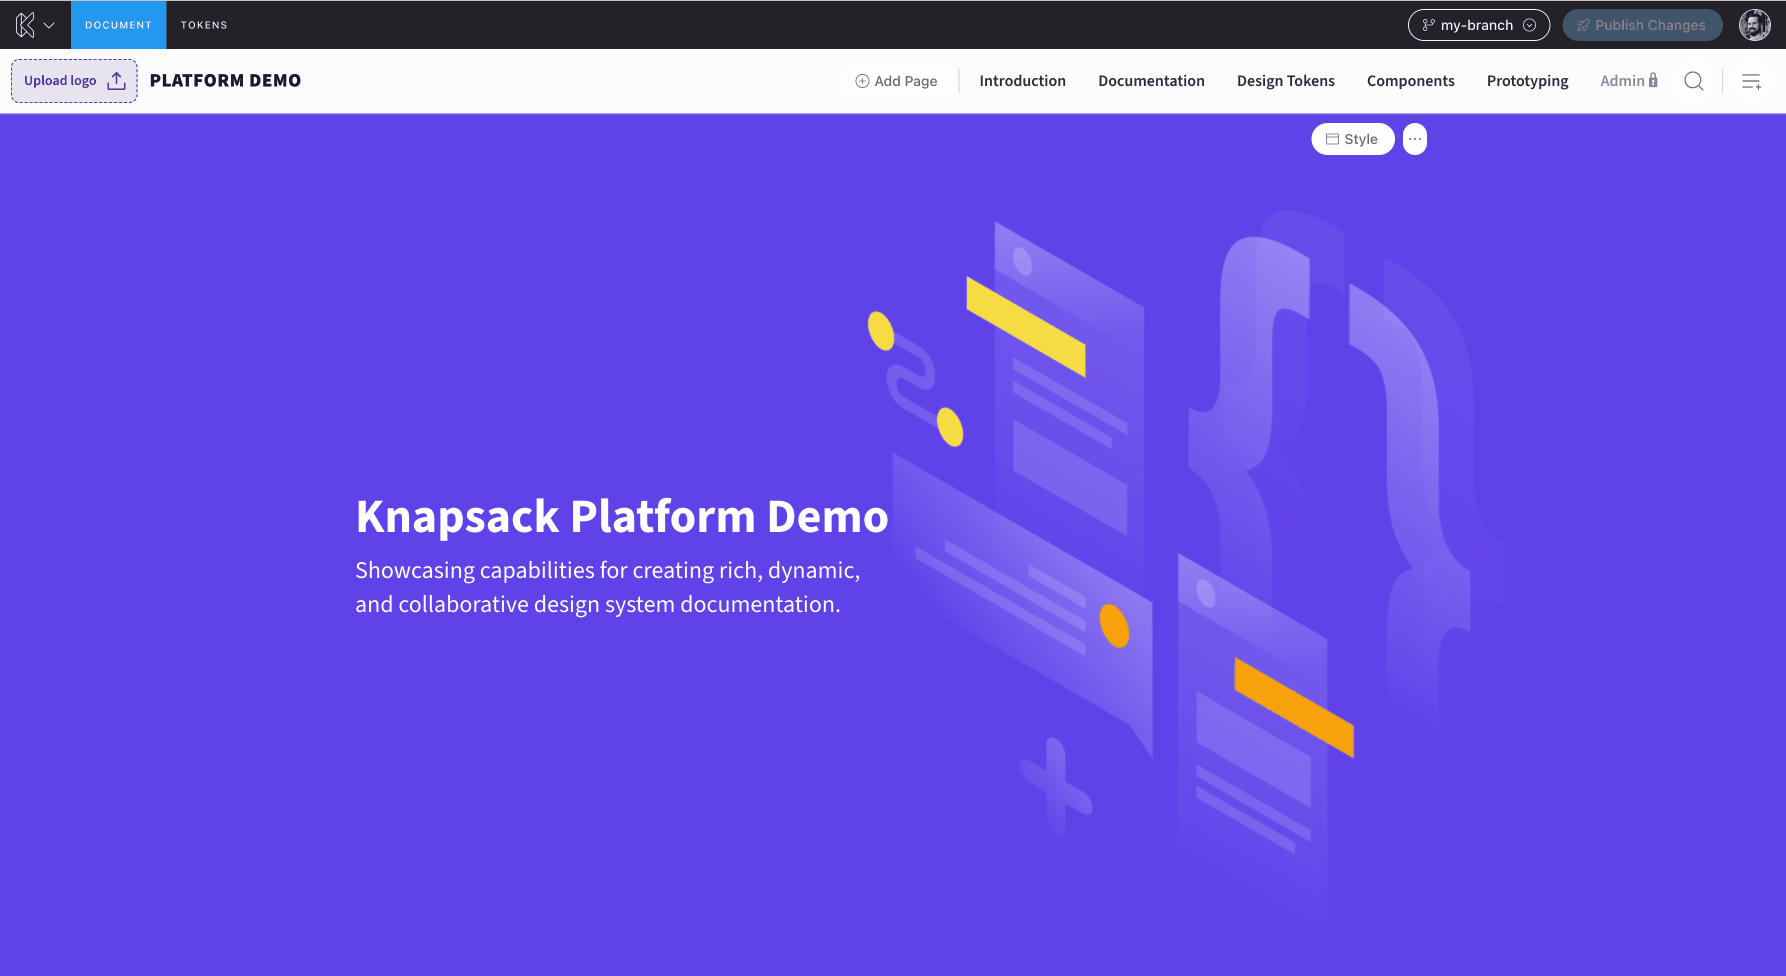Image resolution: width=1786 pixels, height=976 pixels.
Task: Click the Publish Changes button
Action: pos(1642,24)
